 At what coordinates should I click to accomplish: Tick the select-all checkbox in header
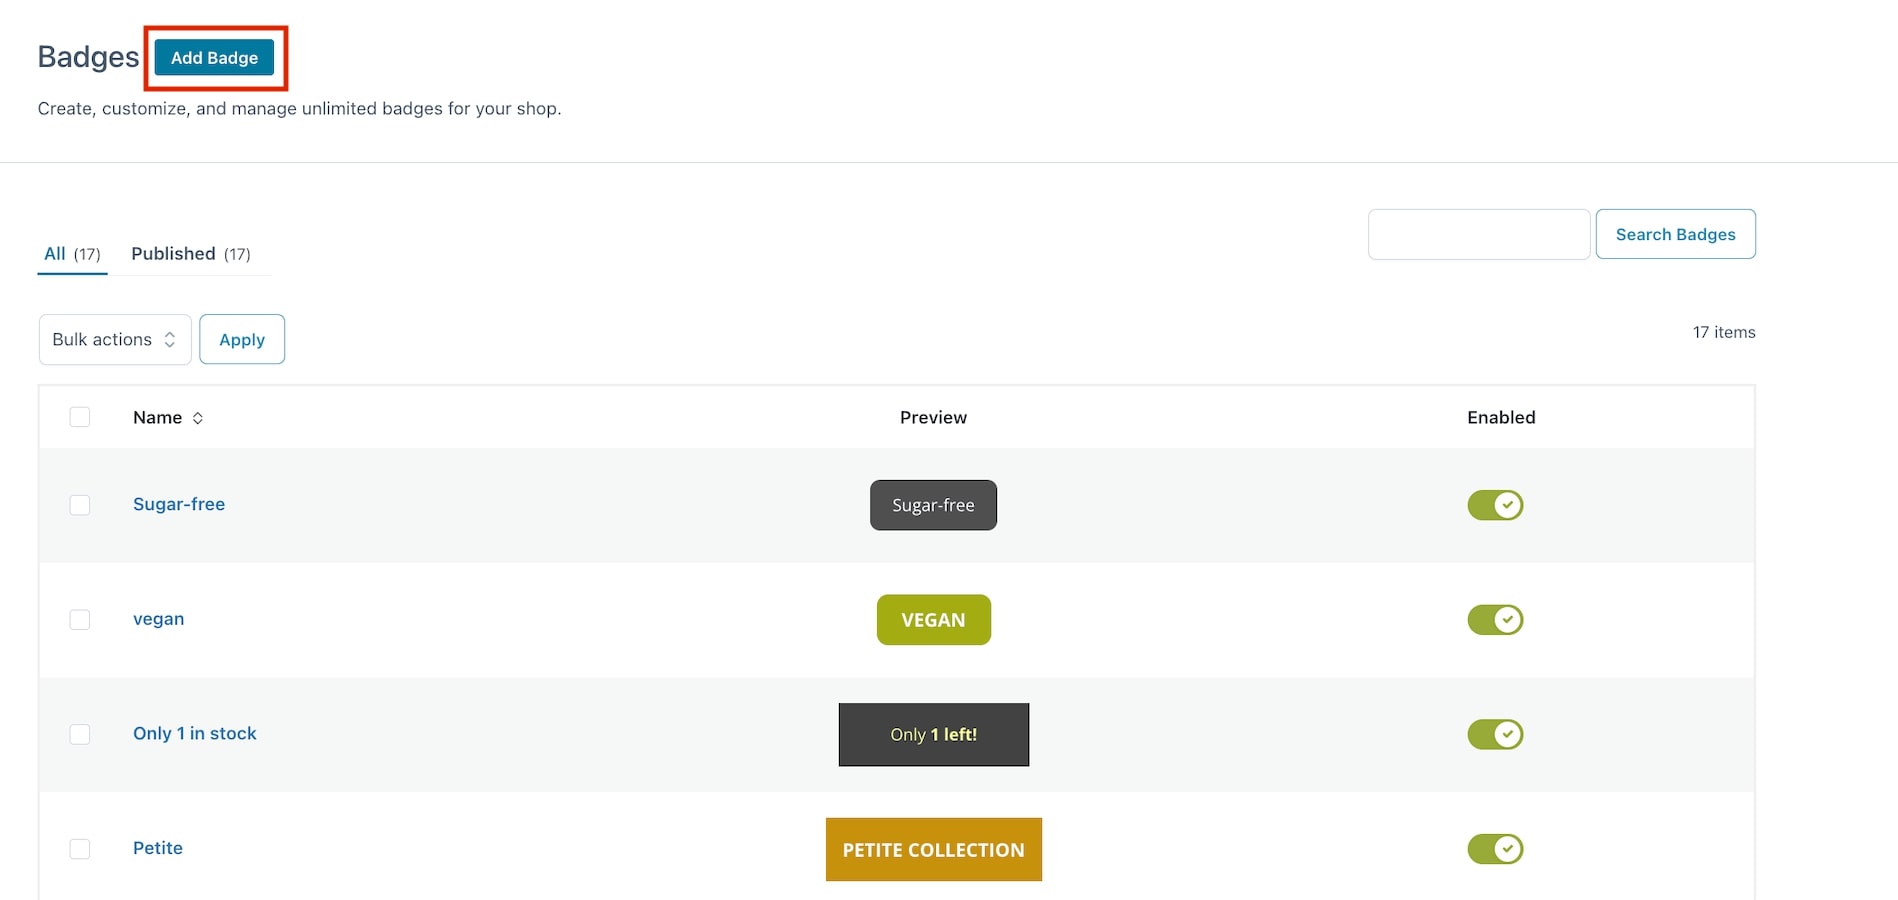80,417
